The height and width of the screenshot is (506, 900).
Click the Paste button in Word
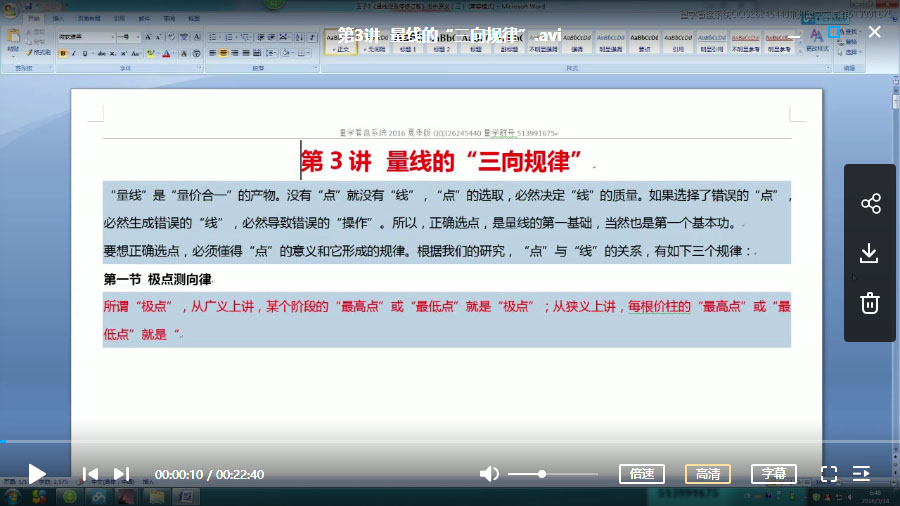click(x=13, y=41)
